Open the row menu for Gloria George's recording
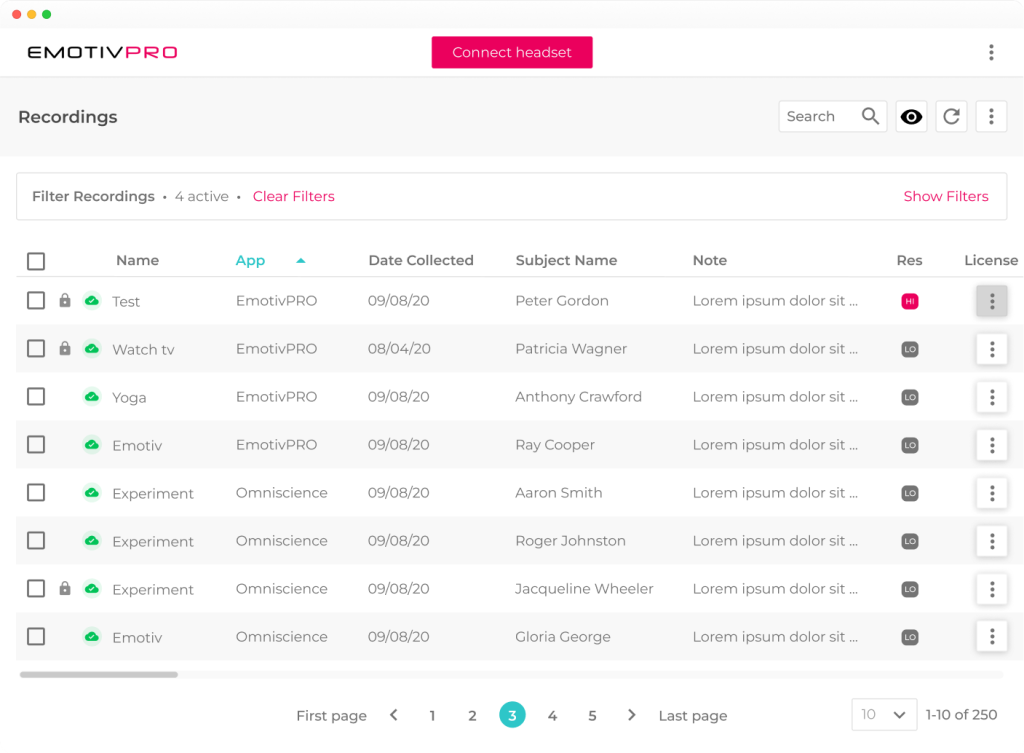The image size is (1024, 753). click(x=991, y=637)
